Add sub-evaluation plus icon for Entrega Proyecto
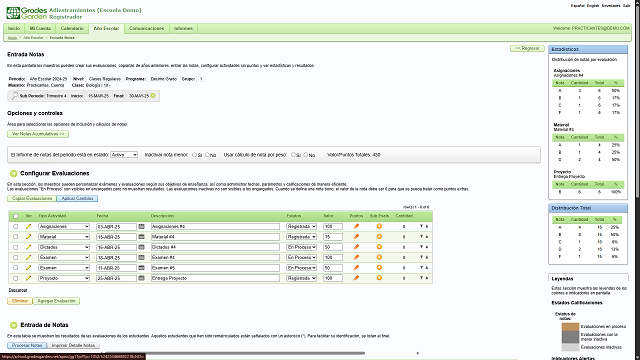 tap(379, 278)
